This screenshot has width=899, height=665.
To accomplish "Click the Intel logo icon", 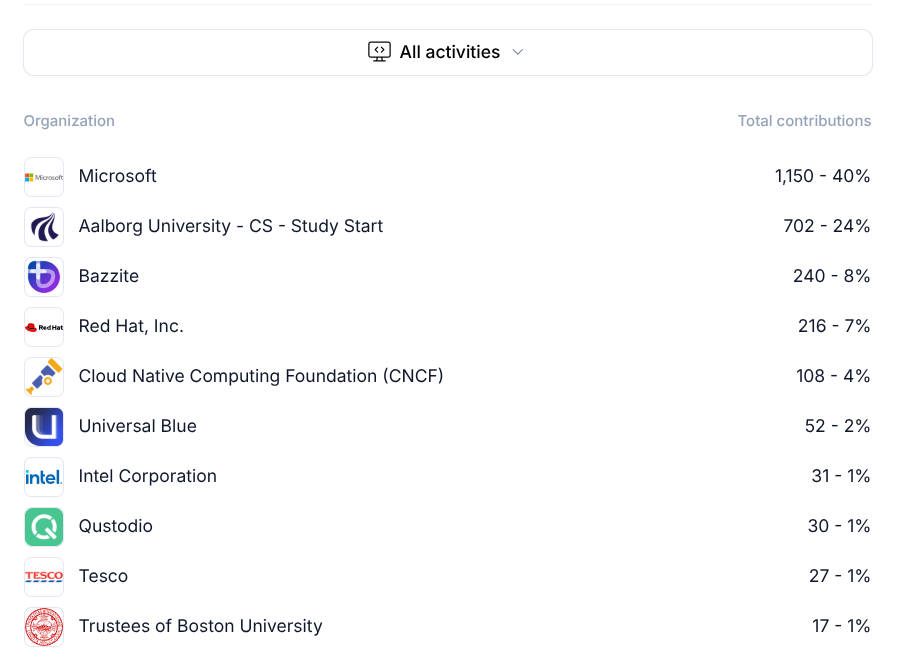I will 44,477.
